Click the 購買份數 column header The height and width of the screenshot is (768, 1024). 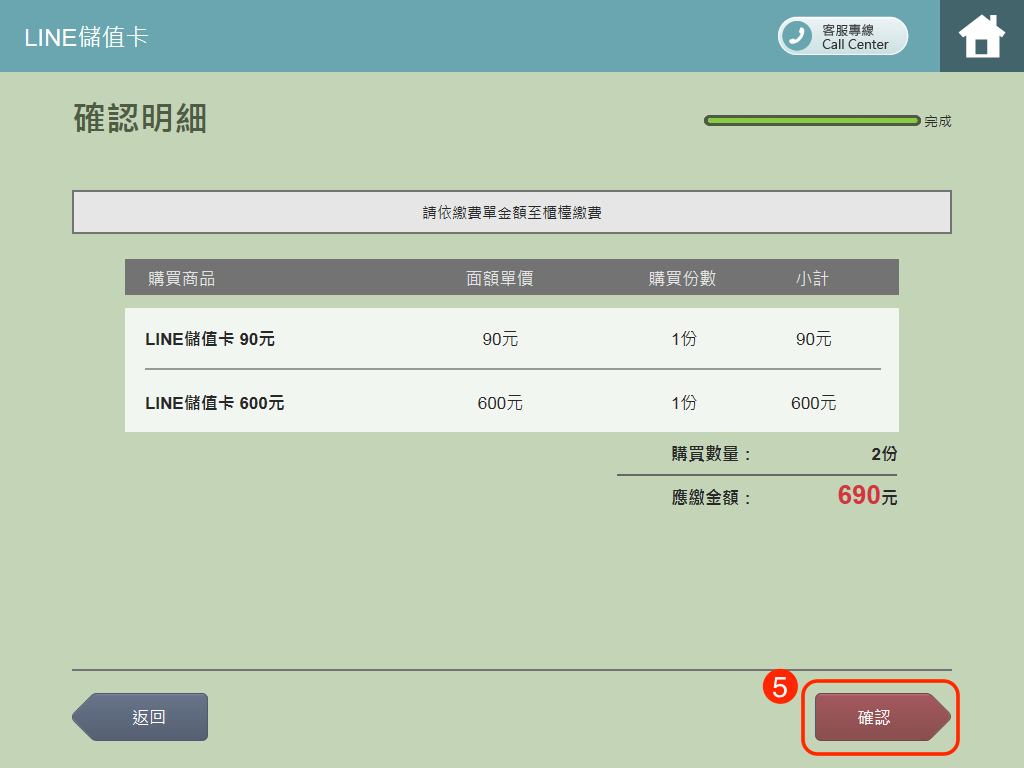pos(682,279)
